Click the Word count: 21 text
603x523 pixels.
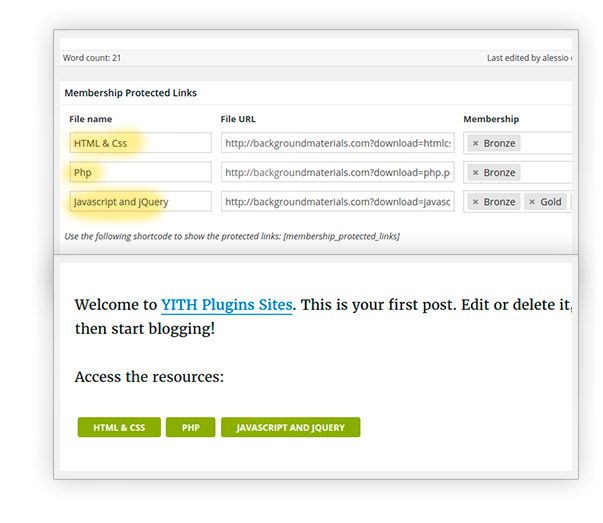coord(92,58)
